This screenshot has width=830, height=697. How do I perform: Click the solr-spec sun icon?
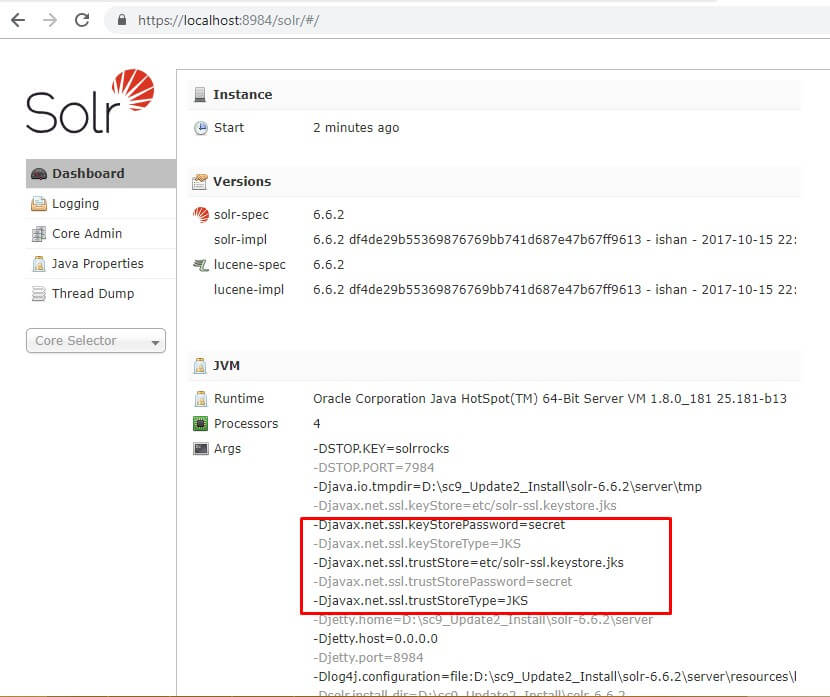tap(201, 214)
